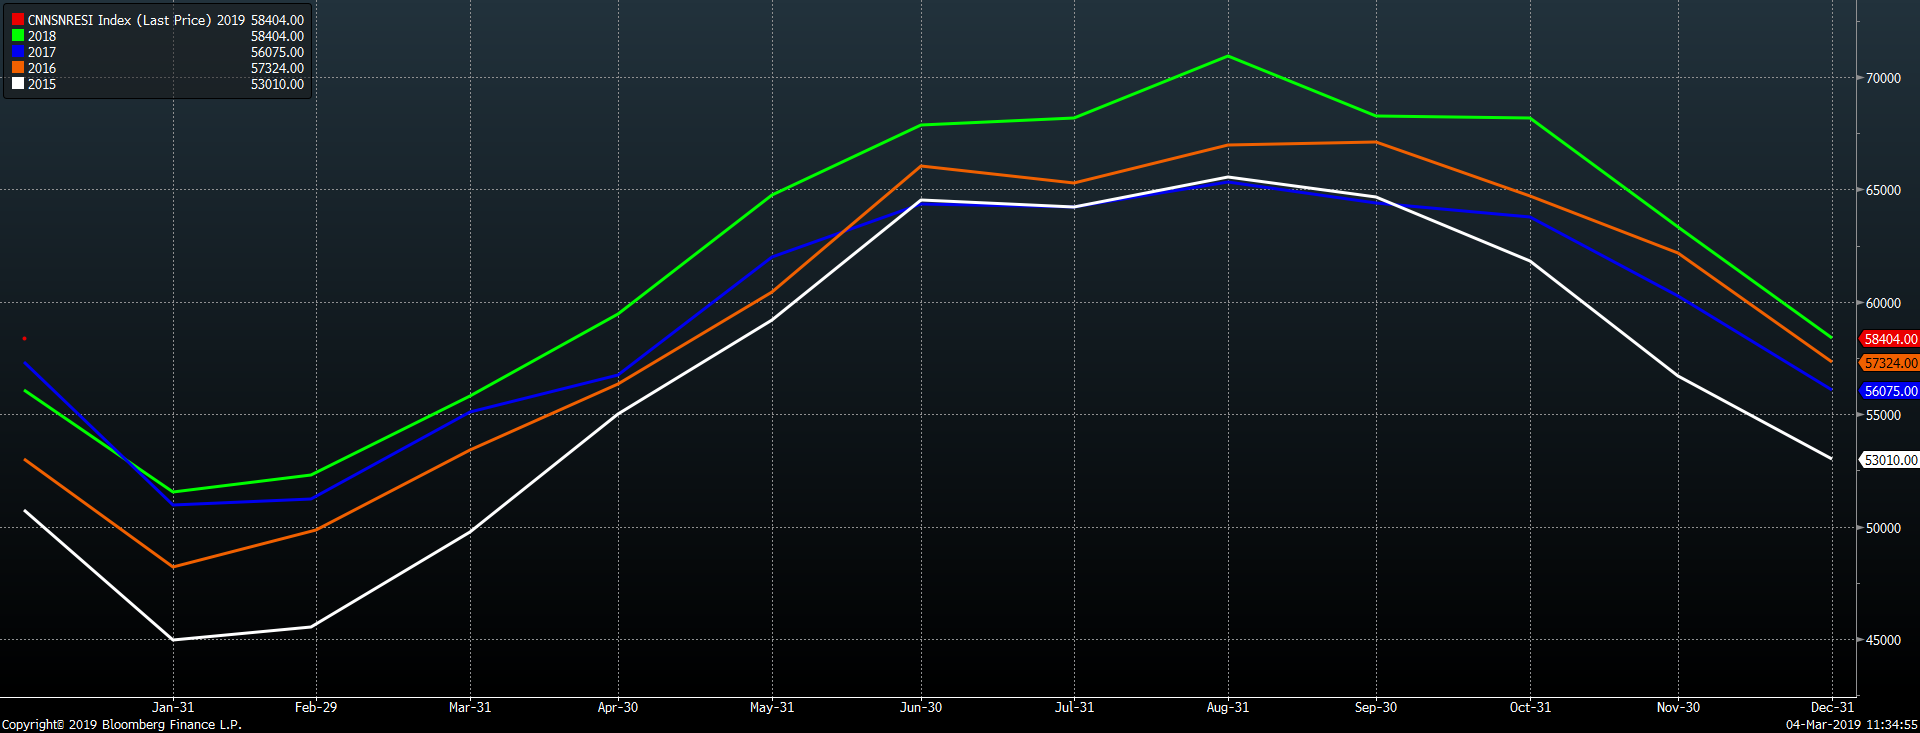Click the Jan-31 date axis label
Screen dimensions: 1920x733
point(173,707)
